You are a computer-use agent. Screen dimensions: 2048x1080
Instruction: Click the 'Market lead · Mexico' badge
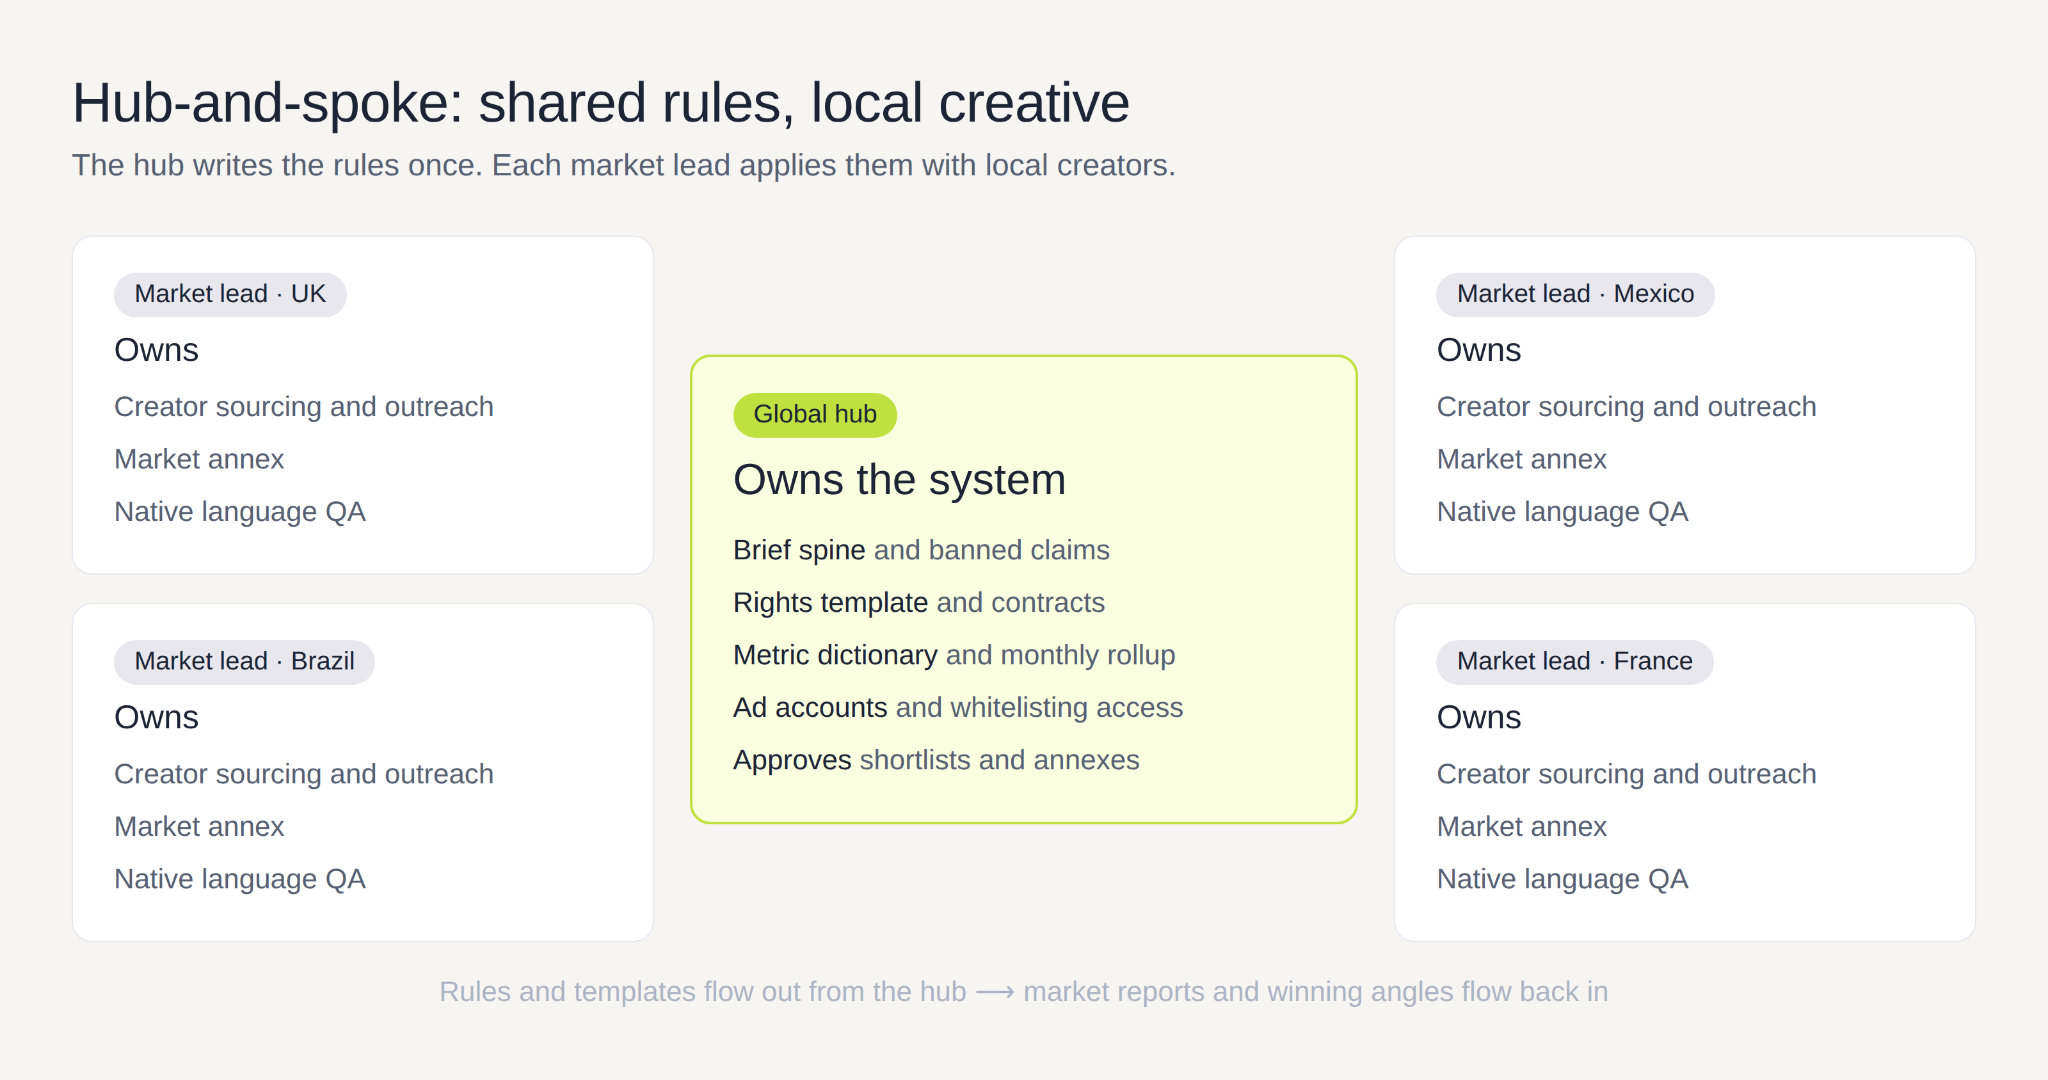[1575, 294]
